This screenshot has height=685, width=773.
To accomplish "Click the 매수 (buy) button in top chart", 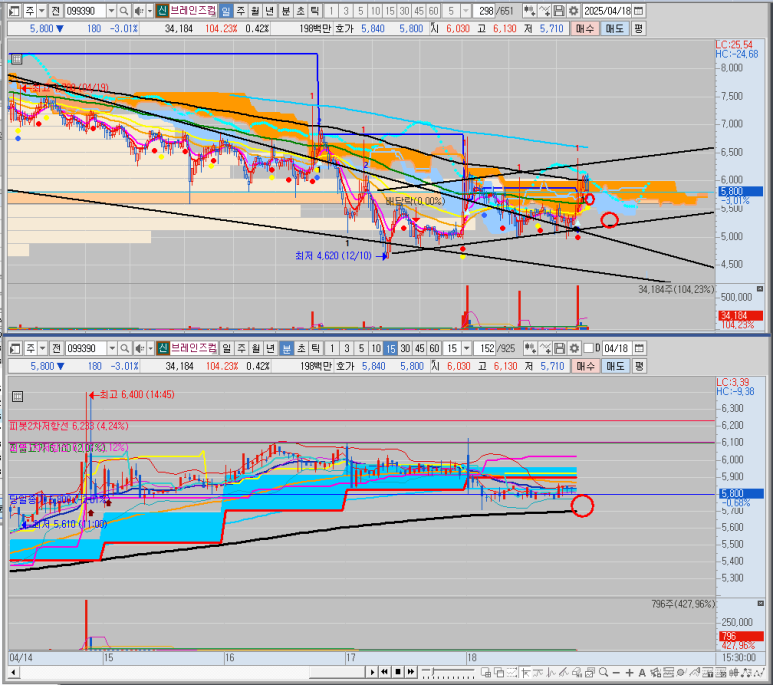I will point(585,29).
